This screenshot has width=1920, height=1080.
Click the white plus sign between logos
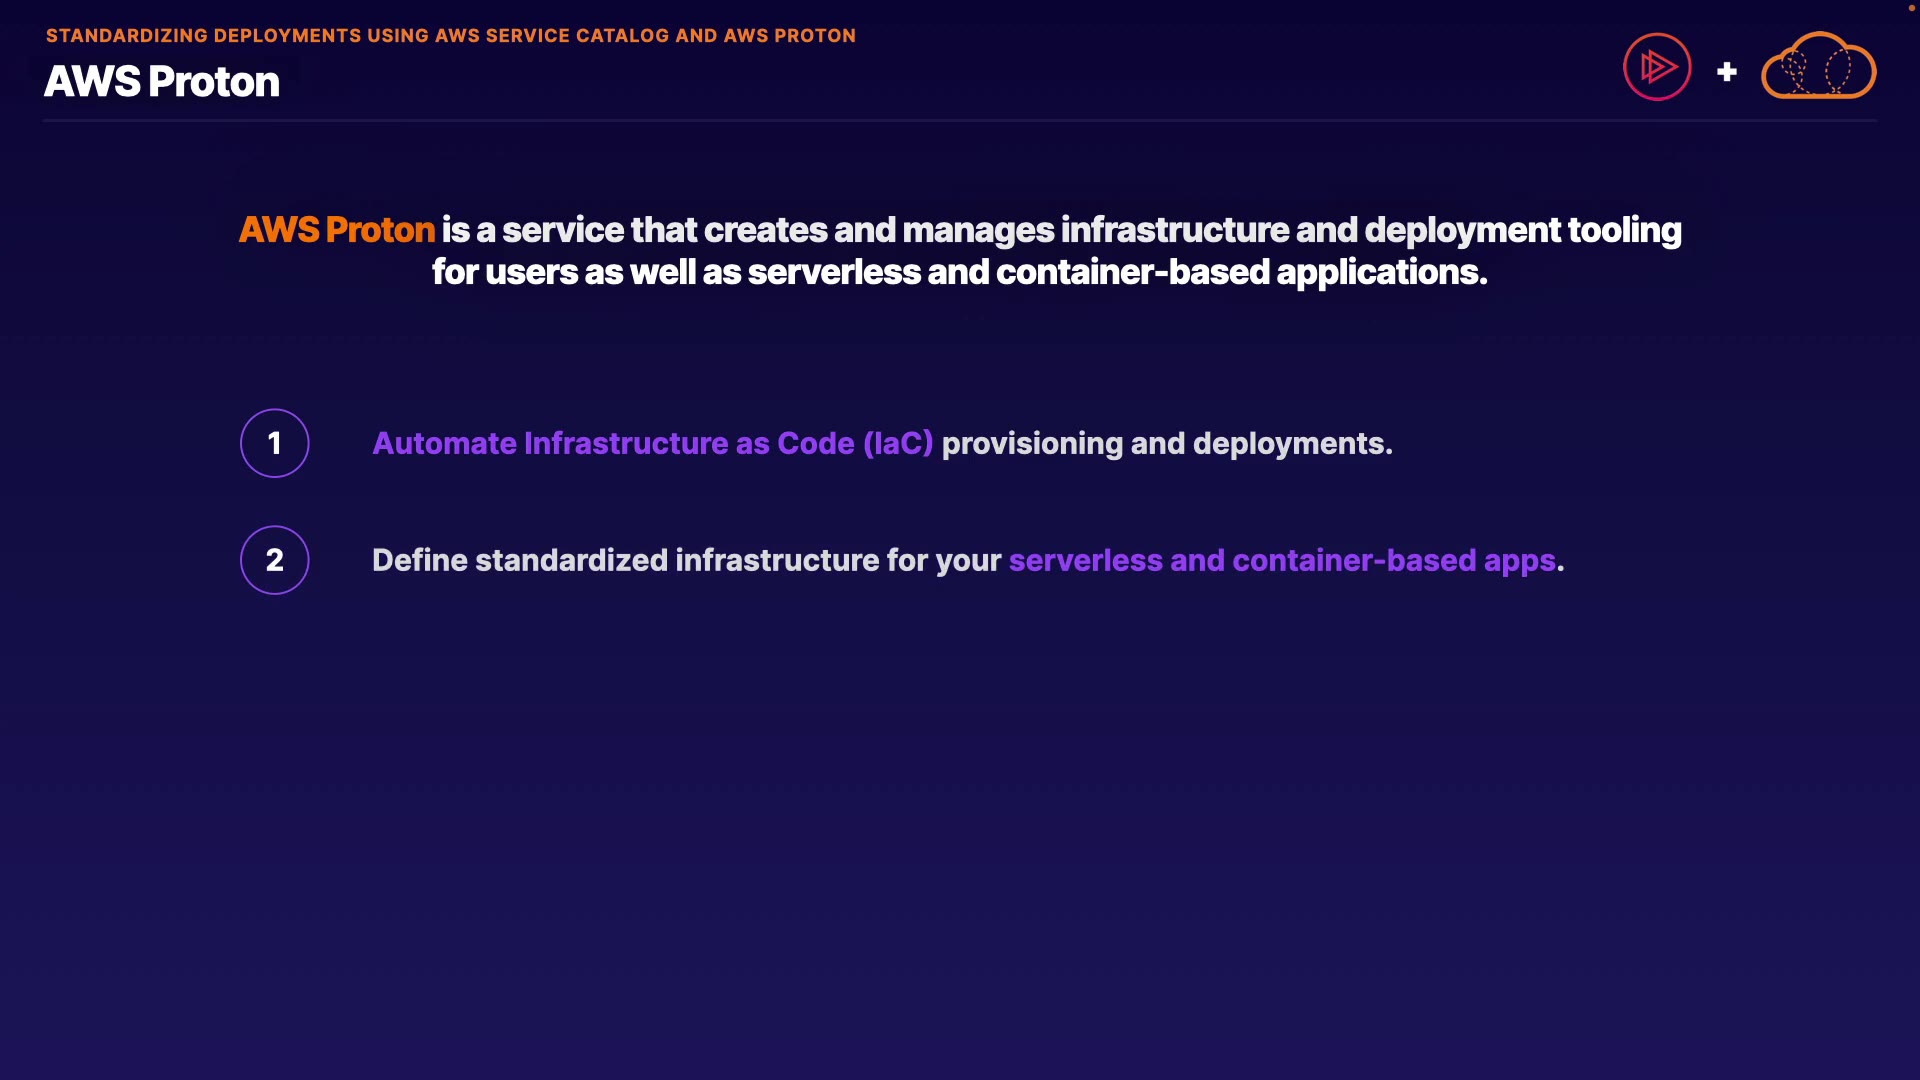pos(1727,72)
